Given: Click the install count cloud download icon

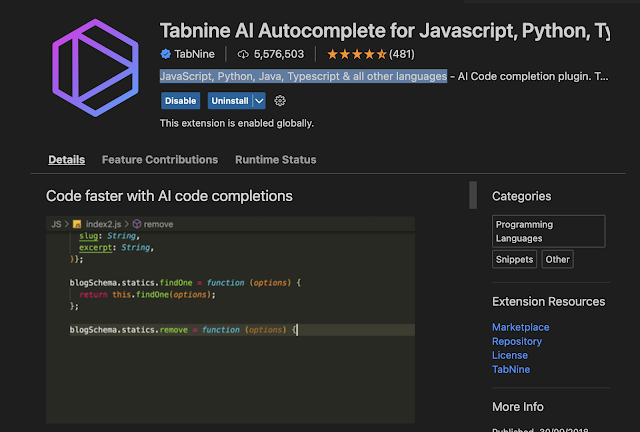Looking at the screenshot, I should (243, 54).
